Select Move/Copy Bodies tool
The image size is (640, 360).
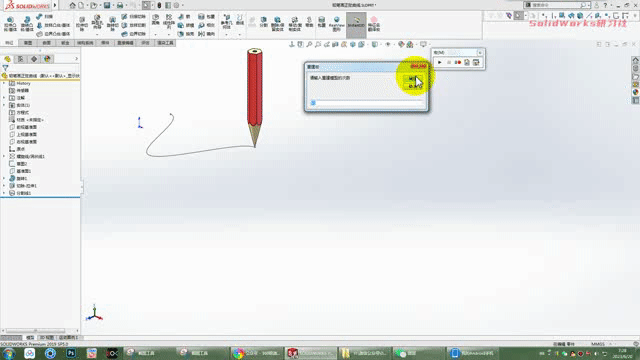[295, 24]
